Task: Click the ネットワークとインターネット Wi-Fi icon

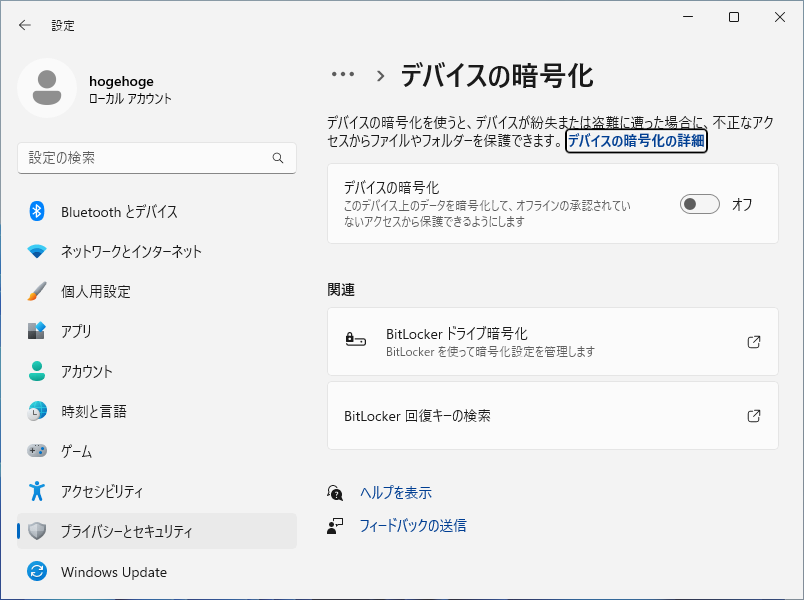Action: tap(37, 251)
